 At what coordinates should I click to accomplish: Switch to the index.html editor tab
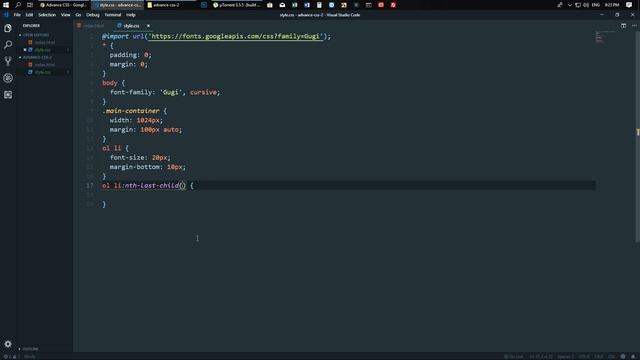93,26
